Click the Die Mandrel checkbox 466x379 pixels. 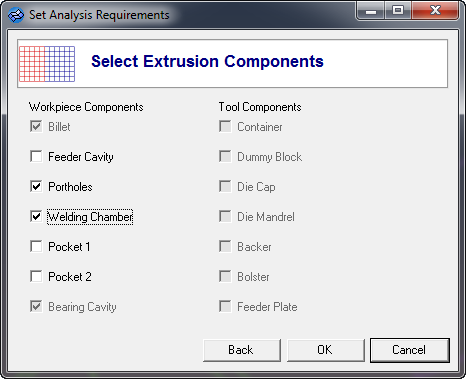tap(225, 216)
